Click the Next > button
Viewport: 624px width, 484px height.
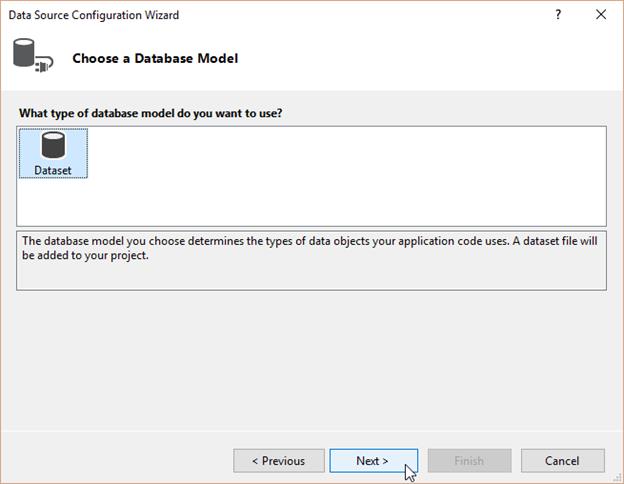coord(374,461)
